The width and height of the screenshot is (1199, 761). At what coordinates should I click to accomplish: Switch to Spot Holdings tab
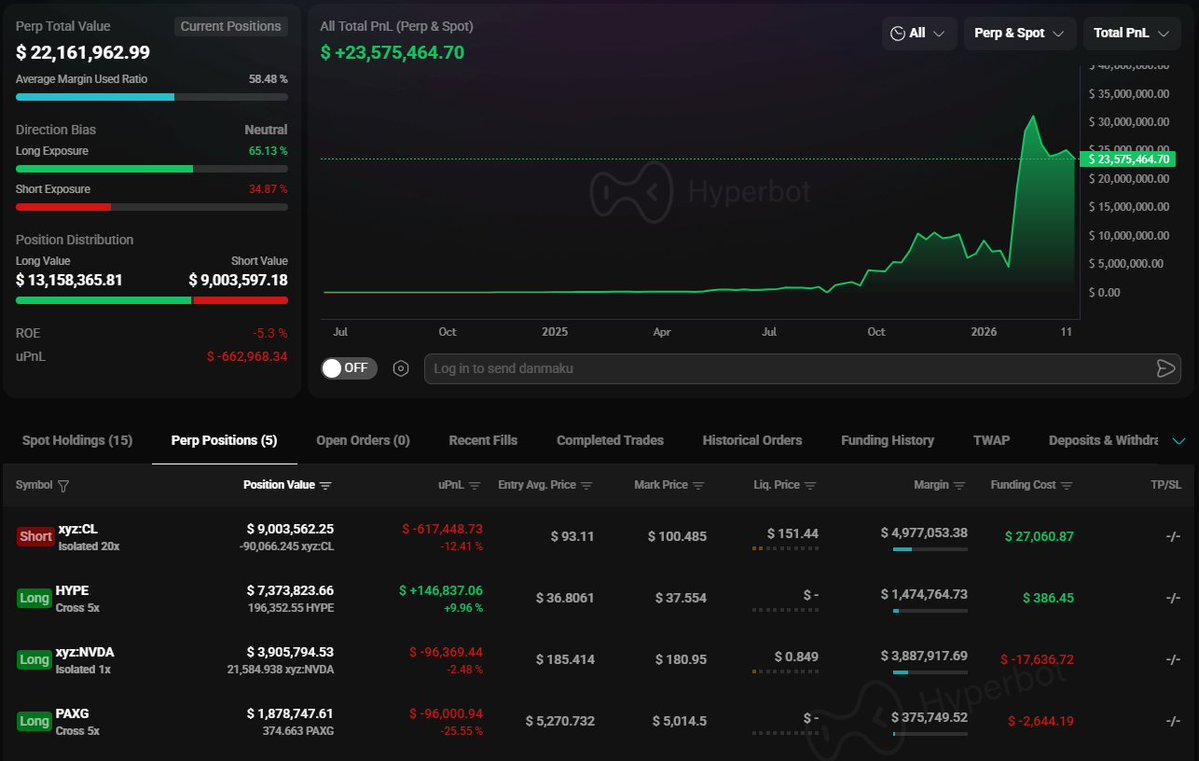tap(77, 440)
